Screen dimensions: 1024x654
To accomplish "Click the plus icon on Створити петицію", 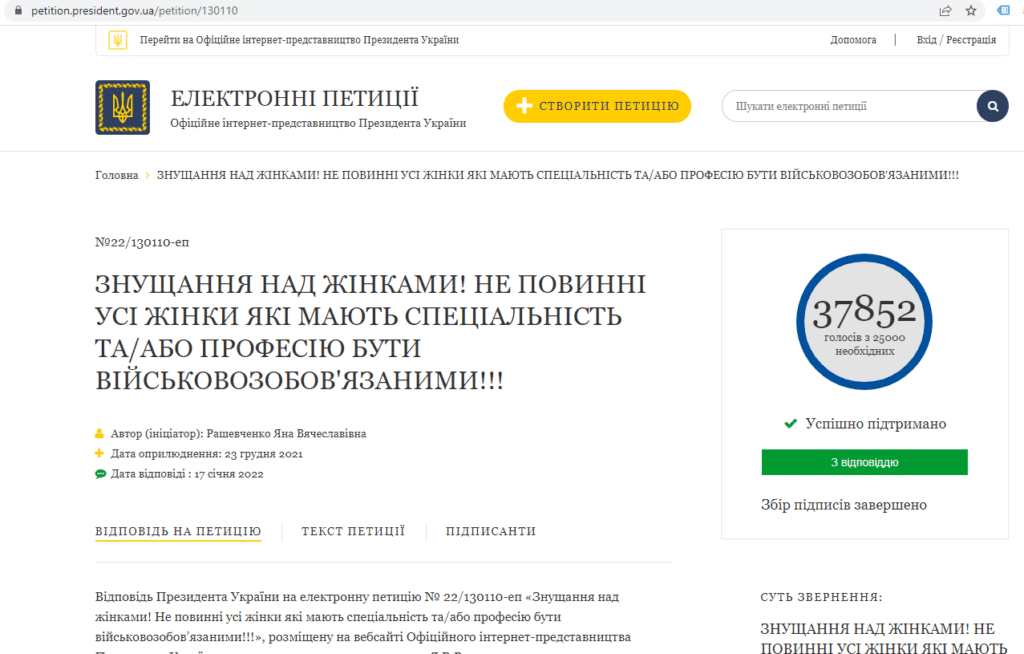I will coord(525,105).
